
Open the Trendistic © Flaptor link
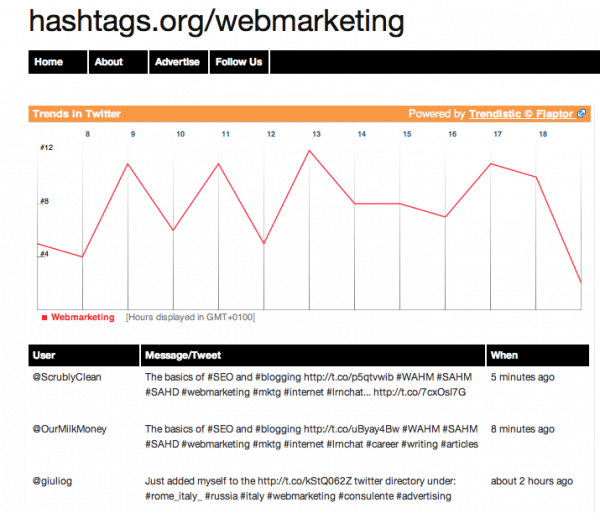point(522,114)
